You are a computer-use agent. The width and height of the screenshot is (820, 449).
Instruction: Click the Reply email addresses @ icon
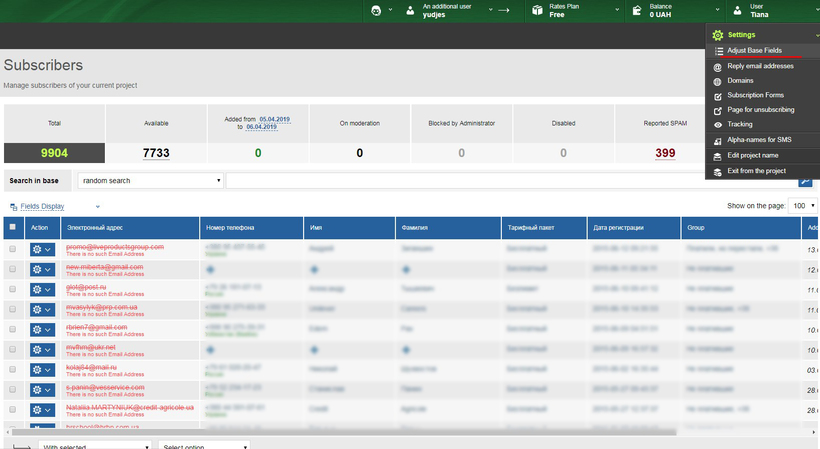click(x=718, y=67)
